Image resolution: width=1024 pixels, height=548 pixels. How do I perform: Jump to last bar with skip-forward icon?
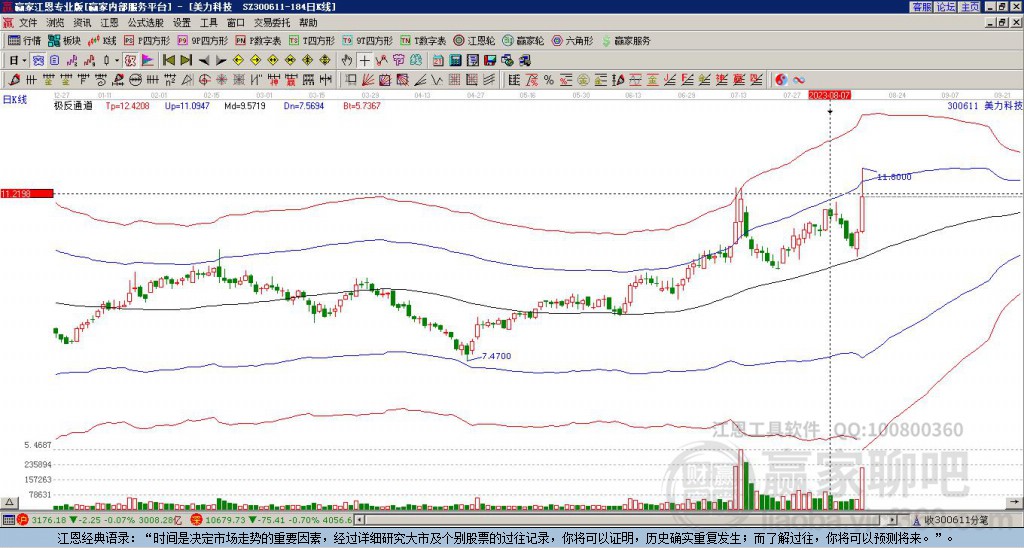pyautogui.click(x=186, y=61)
